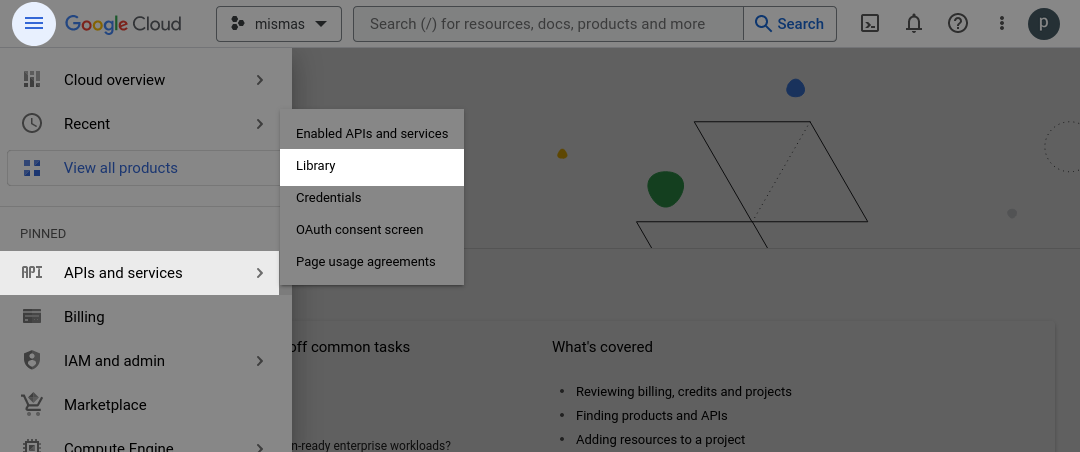Screen dimensions: 1080x452
Task: Choose Enabled APIs and services in submenu
Action: [372, 134]
